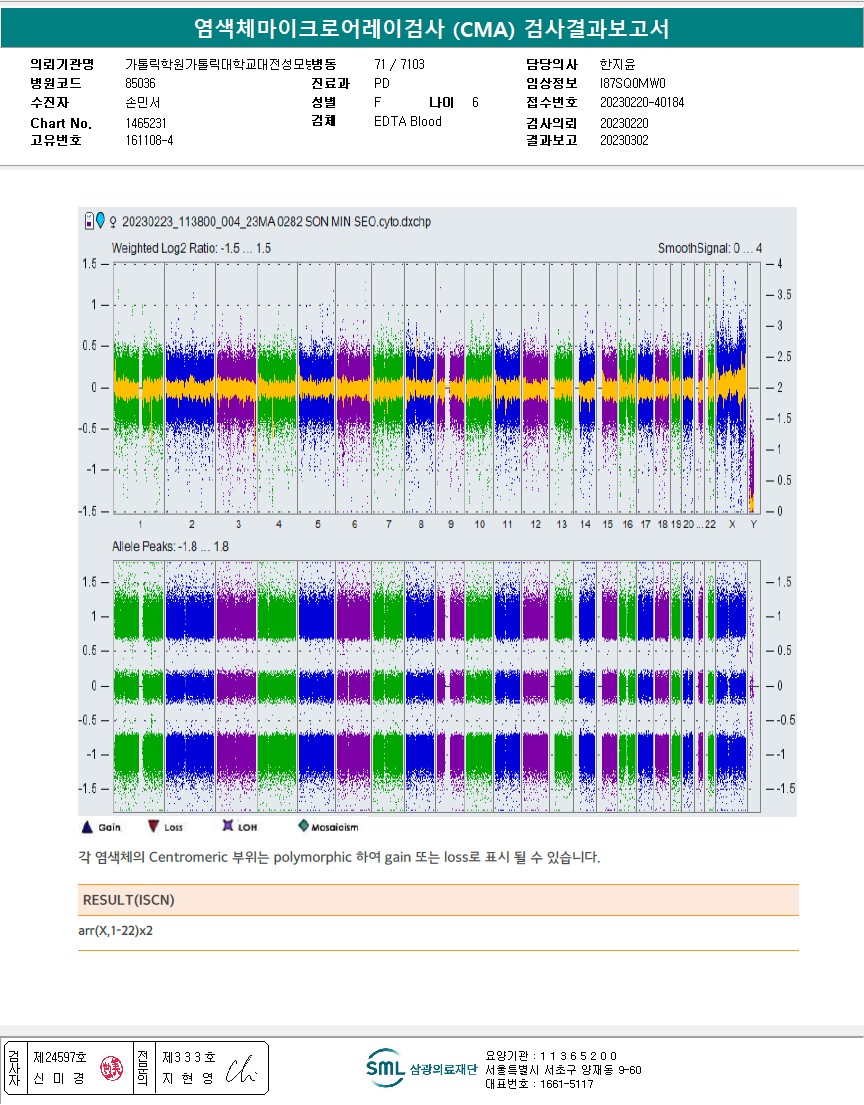Click the female symbol before the filename

click(112, 221)
